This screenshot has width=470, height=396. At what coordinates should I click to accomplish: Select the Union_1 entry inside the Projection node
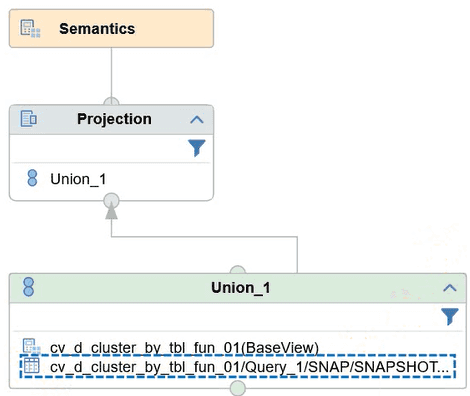pos(78,179)
